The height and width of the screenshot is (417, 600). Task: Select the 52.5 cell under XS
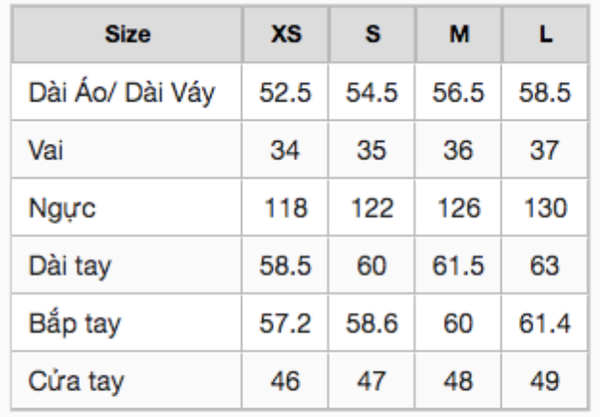point(285,92)
